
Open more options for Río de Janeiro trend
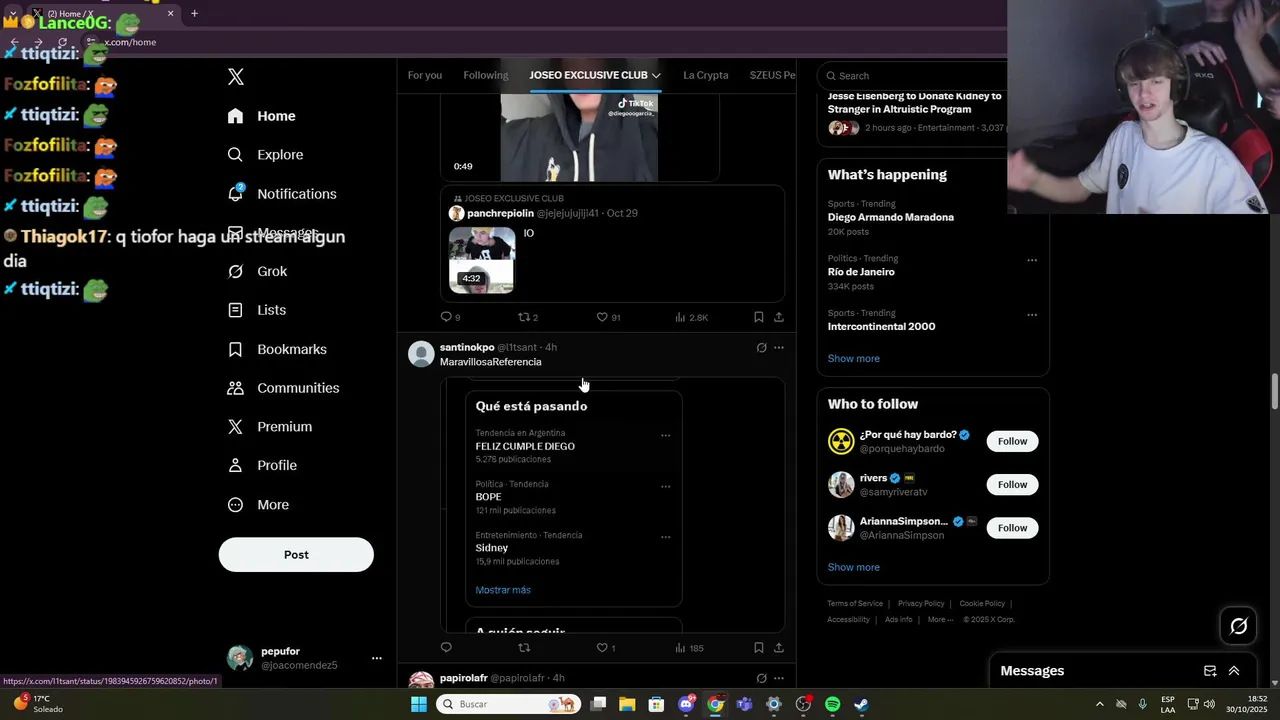[1032, 260]
